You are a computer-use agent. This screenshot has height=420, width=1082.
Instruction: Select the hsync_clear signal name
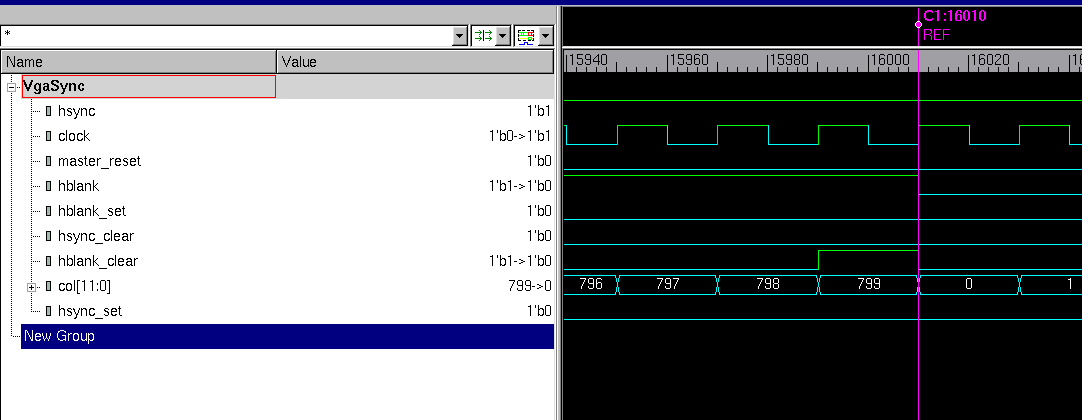[x=95, y=236]
